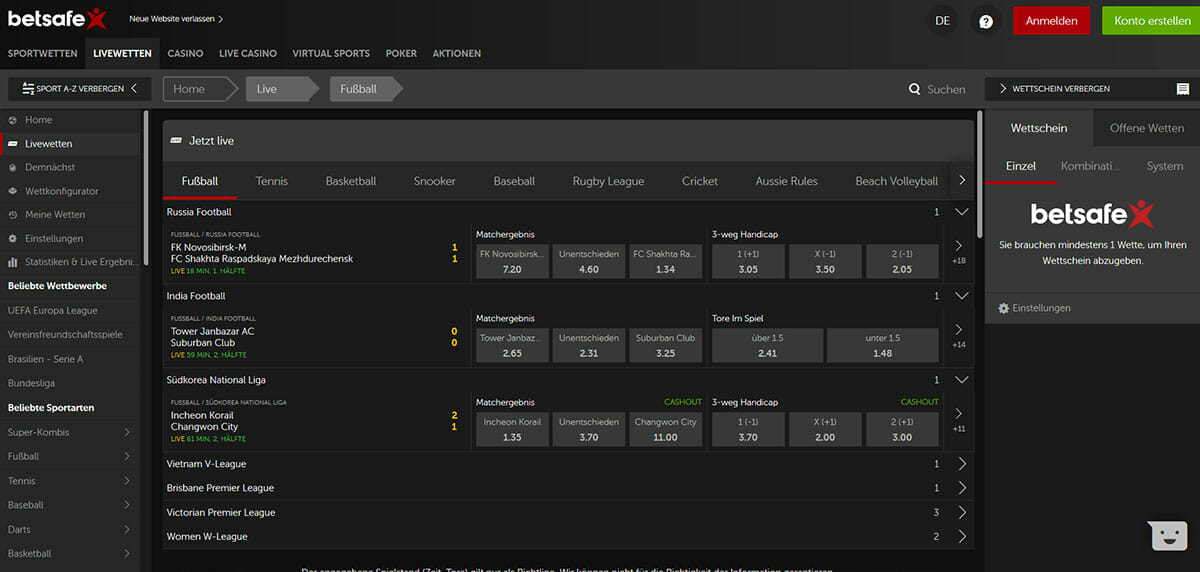
Task: Switch to the Snooker tab
Action: 435,181
